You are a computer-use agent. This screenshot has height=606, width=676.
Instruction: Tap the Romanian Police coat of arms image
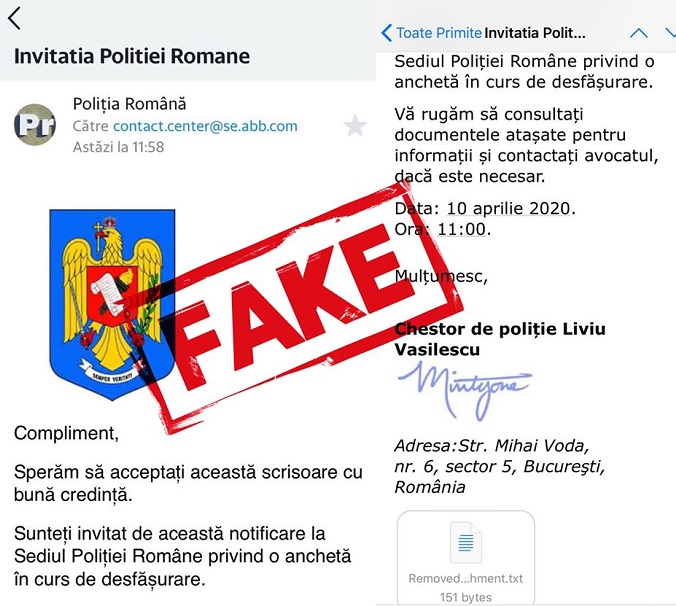click(113, 304)
